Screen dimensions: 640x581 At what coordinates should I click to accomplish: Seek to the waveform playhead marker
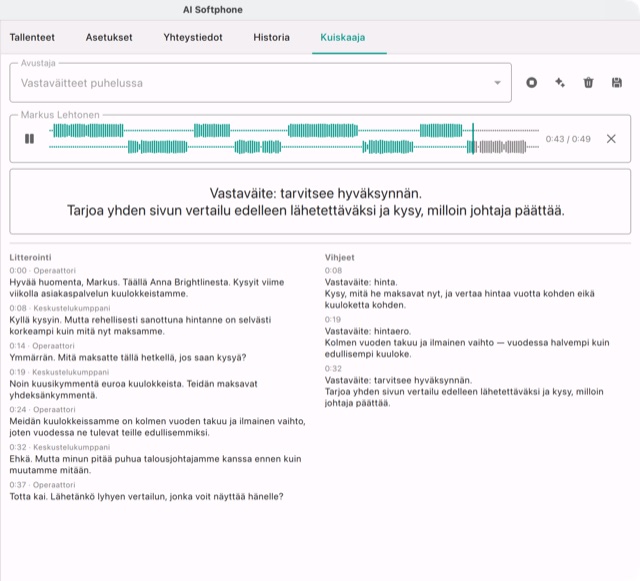point(473,139)
